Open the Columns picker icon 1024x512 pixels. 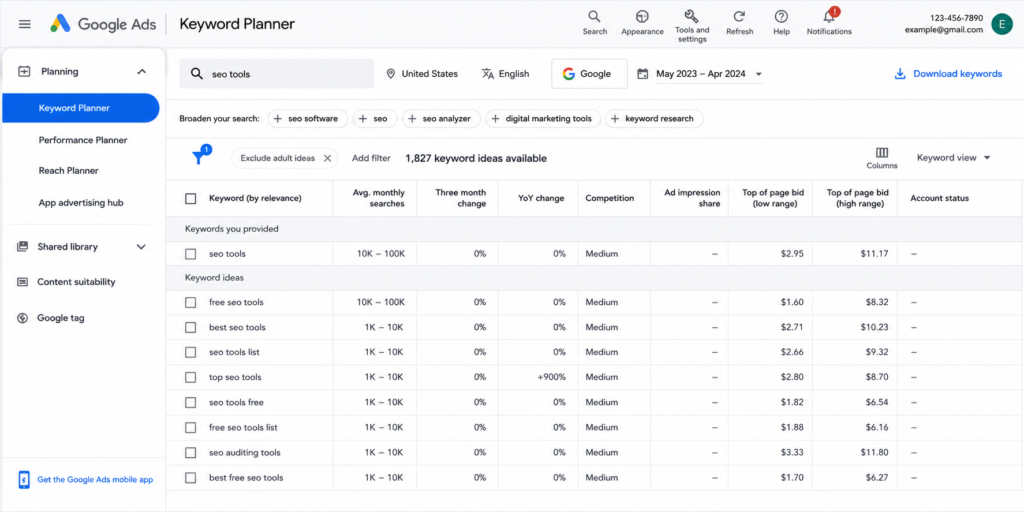click(882, 153)
